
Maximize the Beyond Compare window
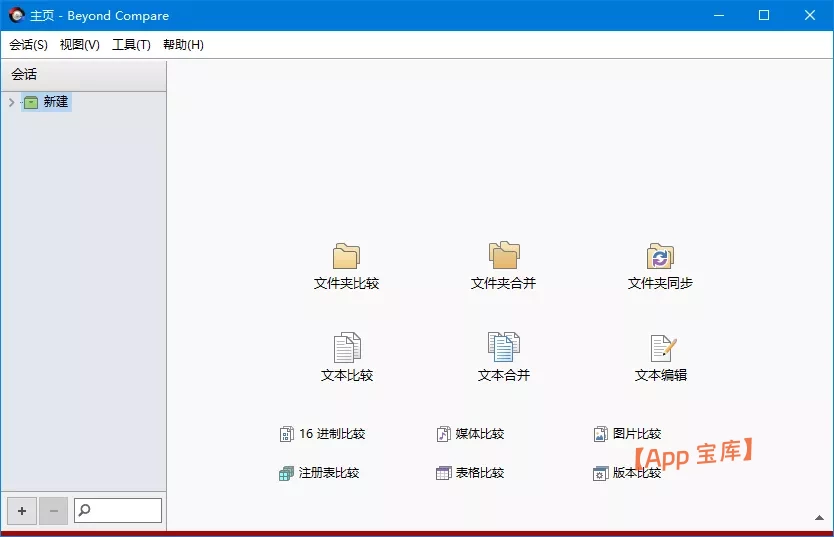click(x=764, y=15)
